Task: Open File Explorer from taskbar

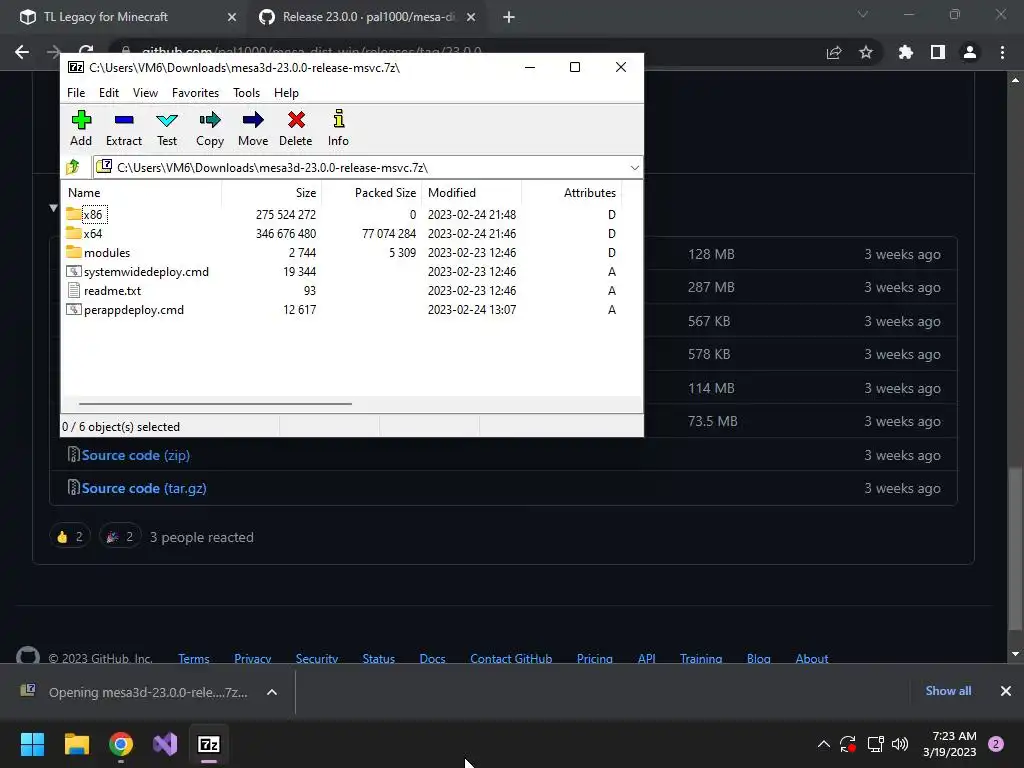Action: (x=77, y=744)
